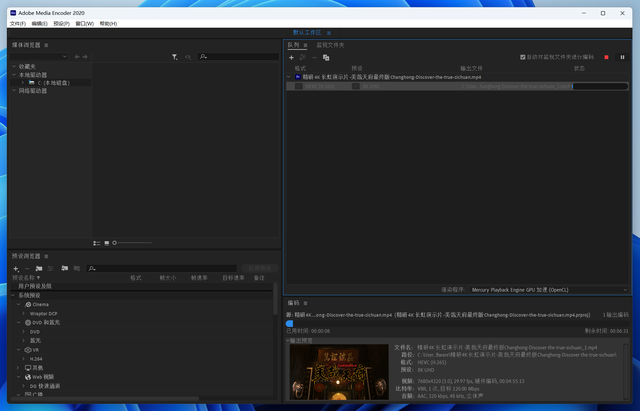
Task: Click the delete preset minus icon in preset browser
Action: click(27, 269)
